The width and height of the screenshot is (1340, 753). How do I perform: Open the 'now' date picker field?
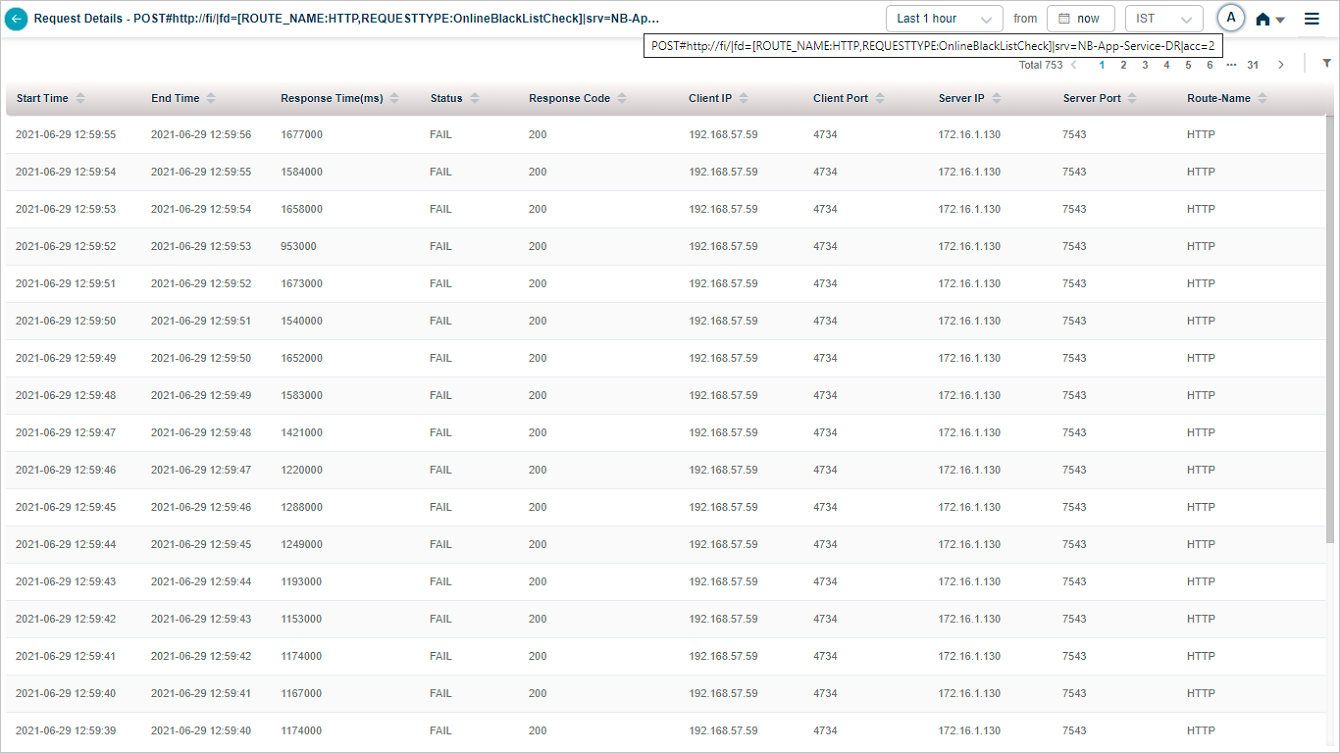pyautogui.click(x=1080, y=19)
